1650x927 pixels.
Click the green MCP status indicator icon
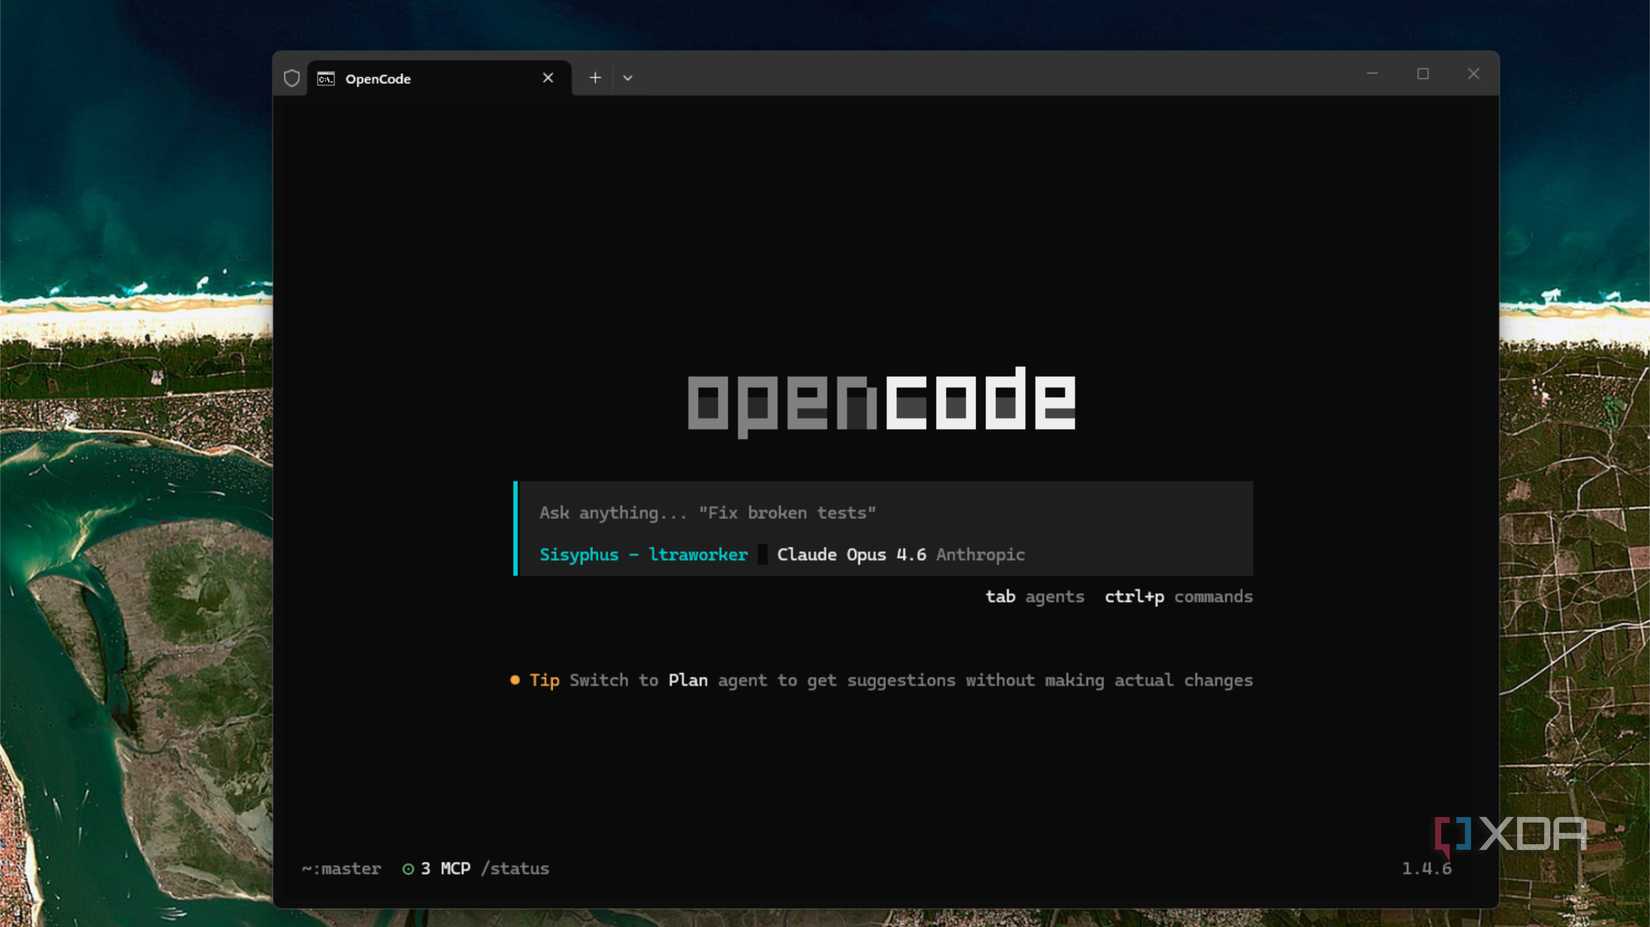[407, 869]
